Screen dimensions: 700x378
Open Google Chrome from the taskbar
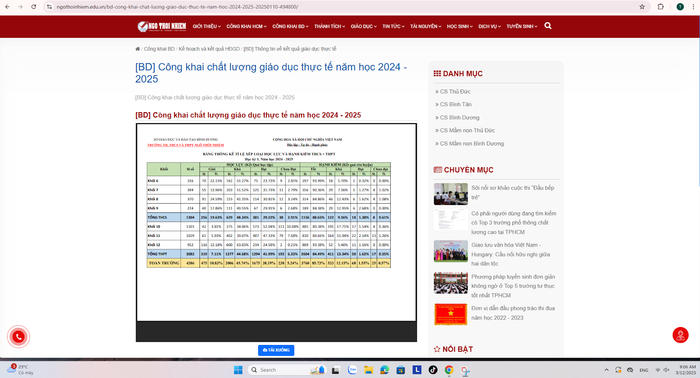pos(449,370)
